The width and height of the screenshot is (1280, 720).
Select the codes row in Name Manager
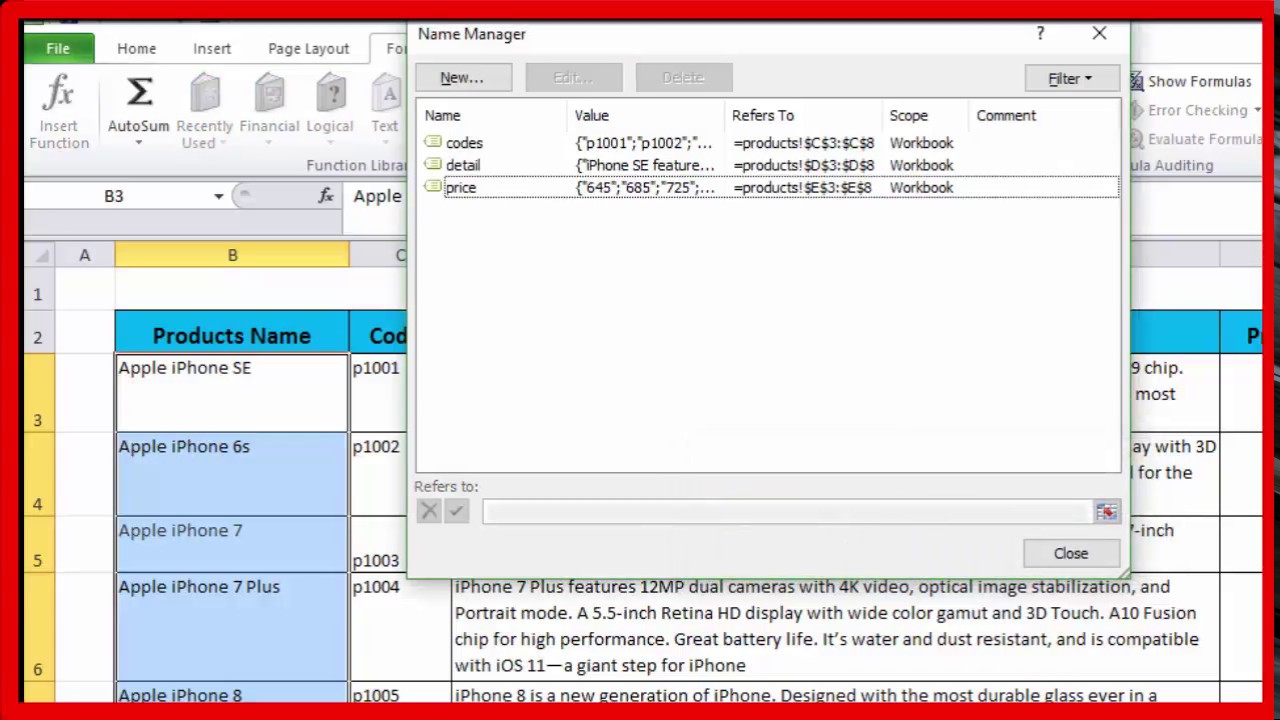click(768, 143)
